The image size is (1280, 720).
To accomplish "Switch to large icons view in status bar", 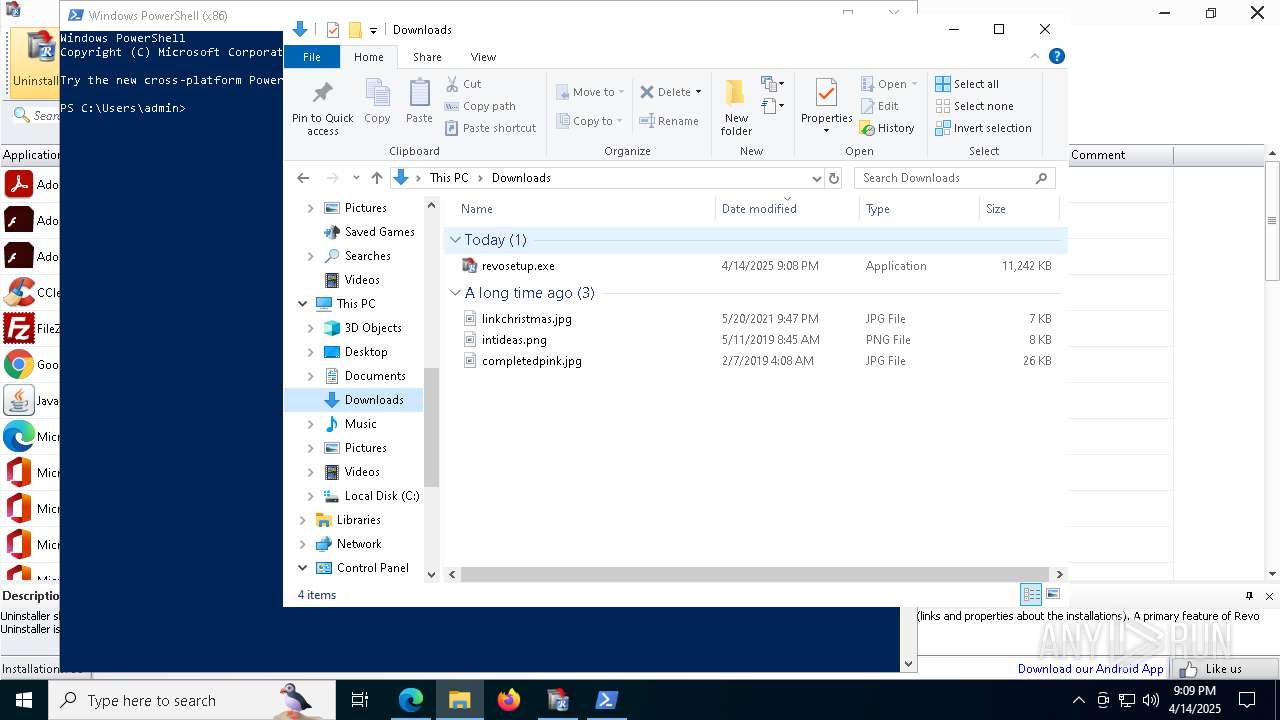I will [x=1053, y=595].
